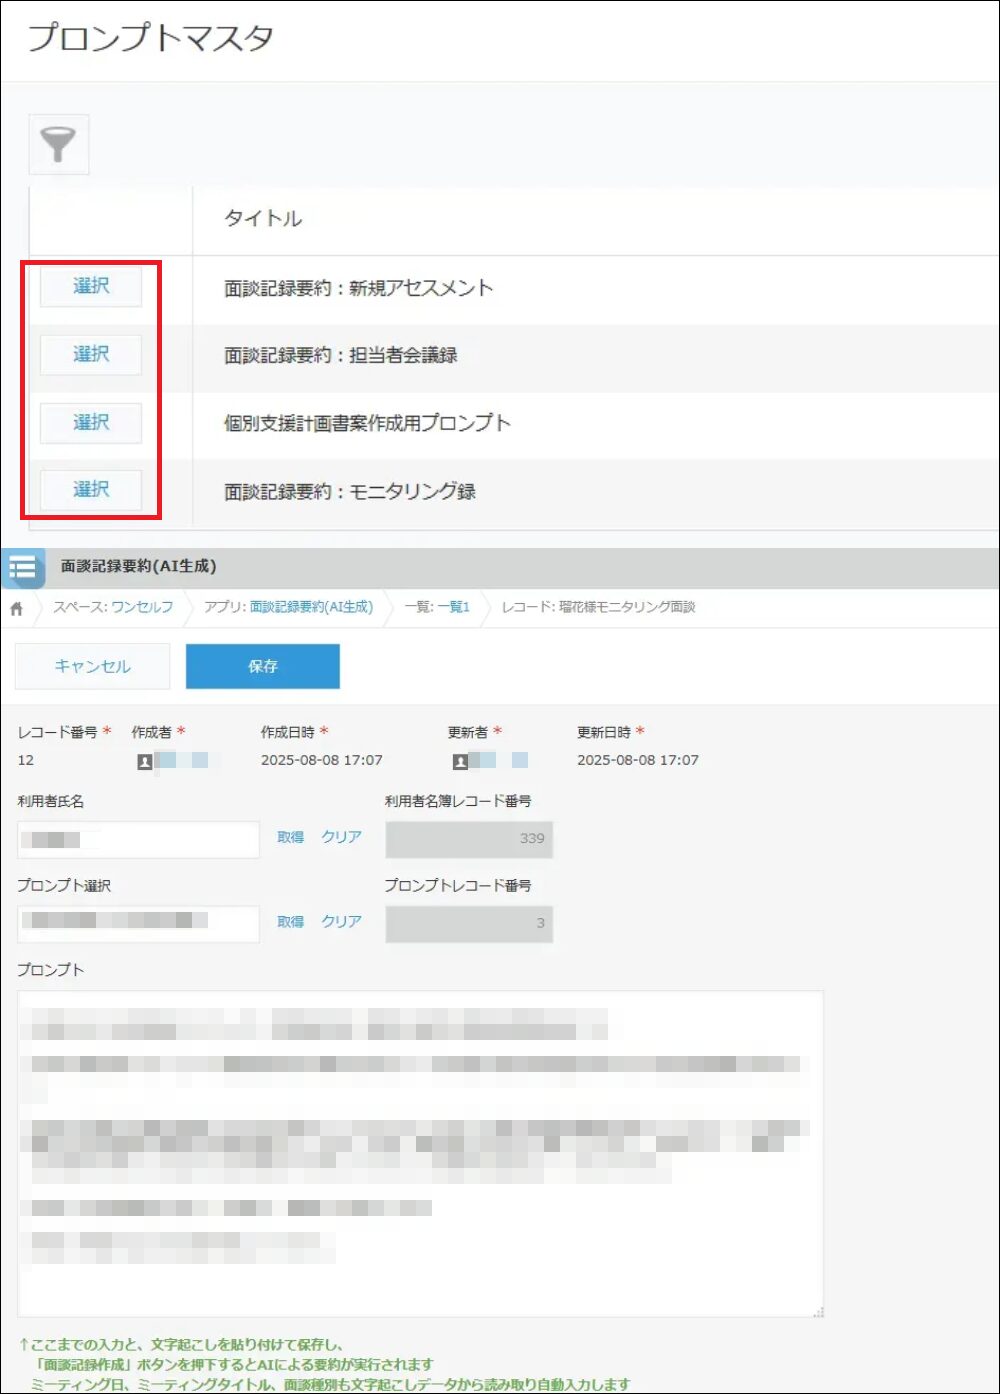Click the home icon in the breadcrumb

point(16,606)
